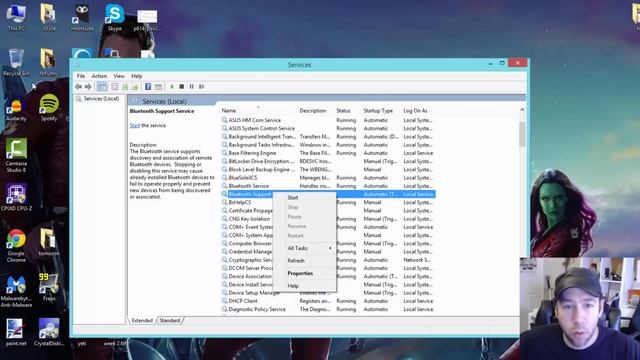Screen dimensions: 640x360
Task: Open Skype desktop icon
Action: pyautogui.click(x=115, y=17)
